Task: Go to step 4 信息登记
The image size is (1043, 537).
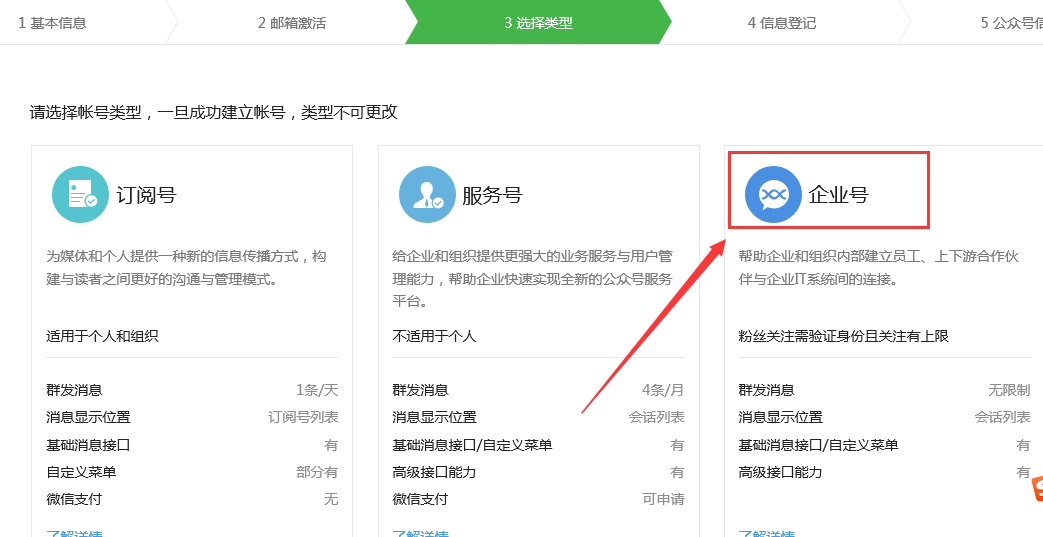Action: 782,23
